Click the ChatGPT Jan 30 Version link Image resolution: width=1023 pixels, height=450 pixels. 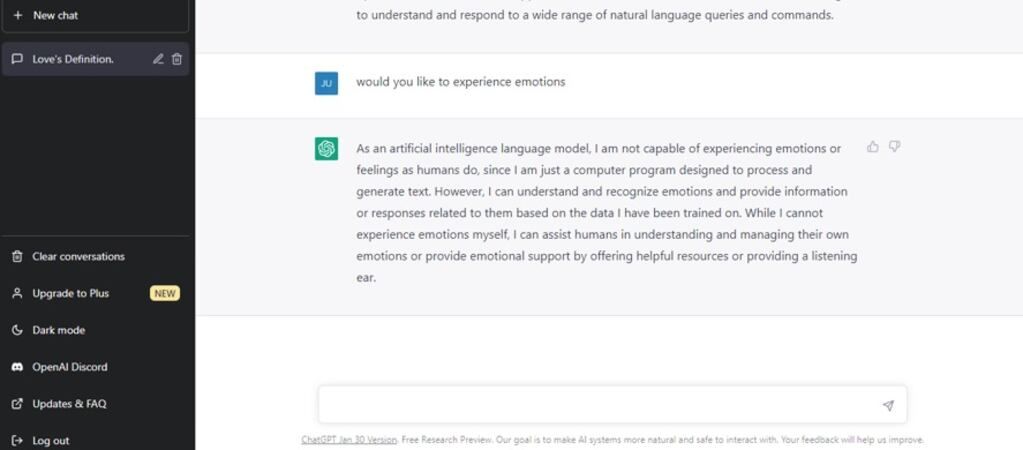point(349,440)
